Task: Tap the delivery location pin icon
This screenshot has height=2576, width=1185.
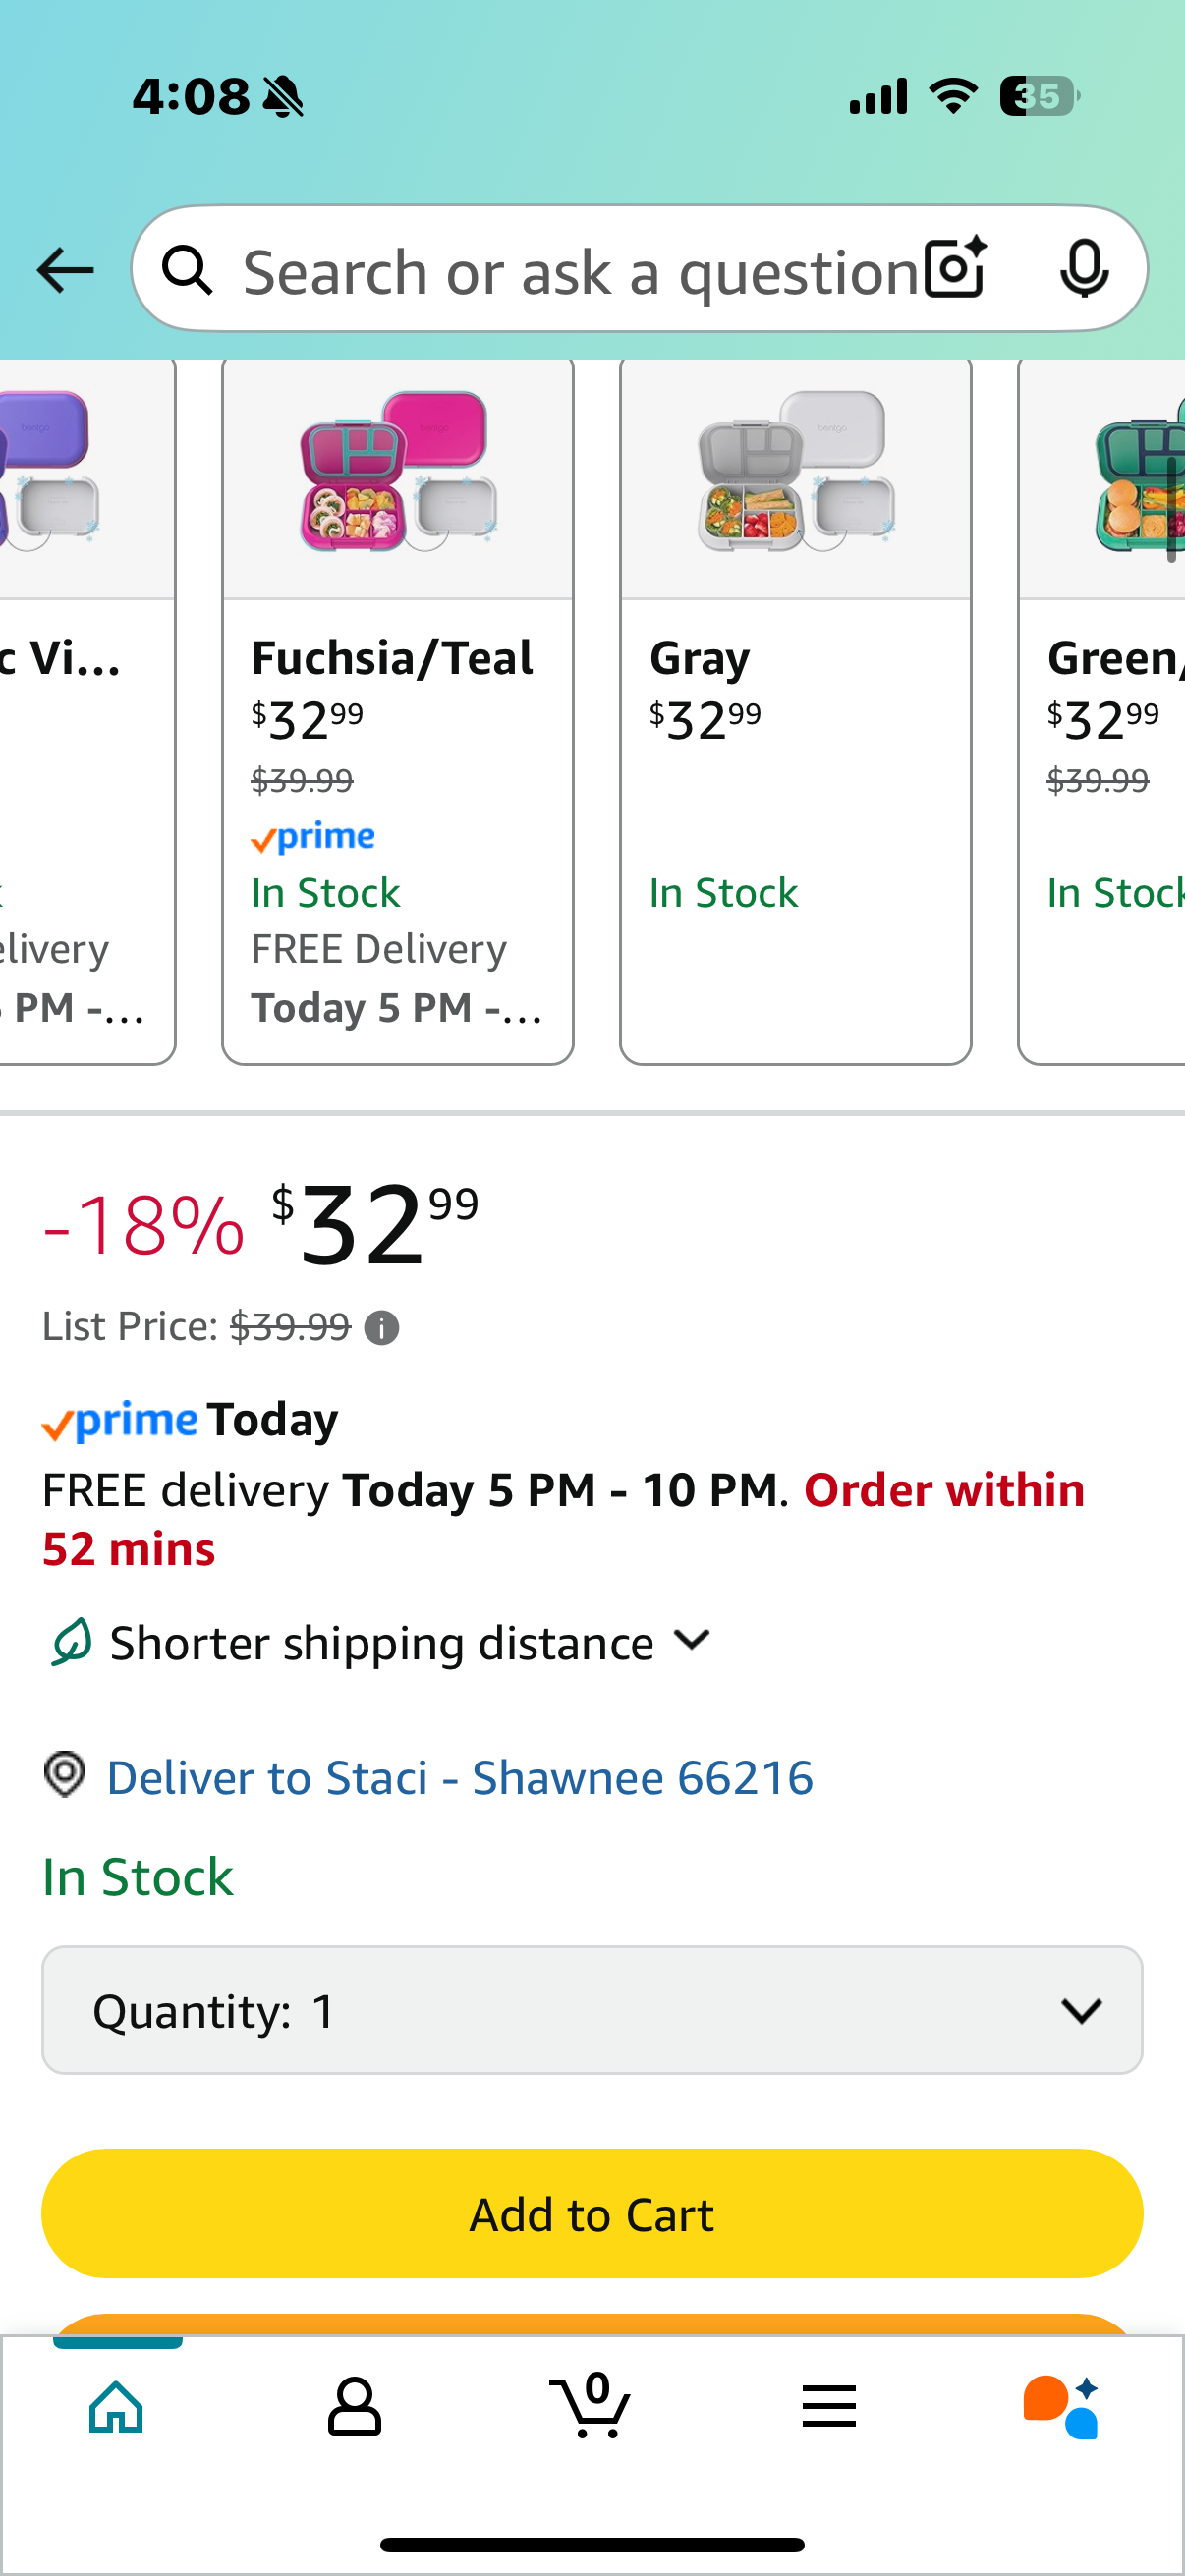Action: pyautogui.click(x=65, y=1775)
